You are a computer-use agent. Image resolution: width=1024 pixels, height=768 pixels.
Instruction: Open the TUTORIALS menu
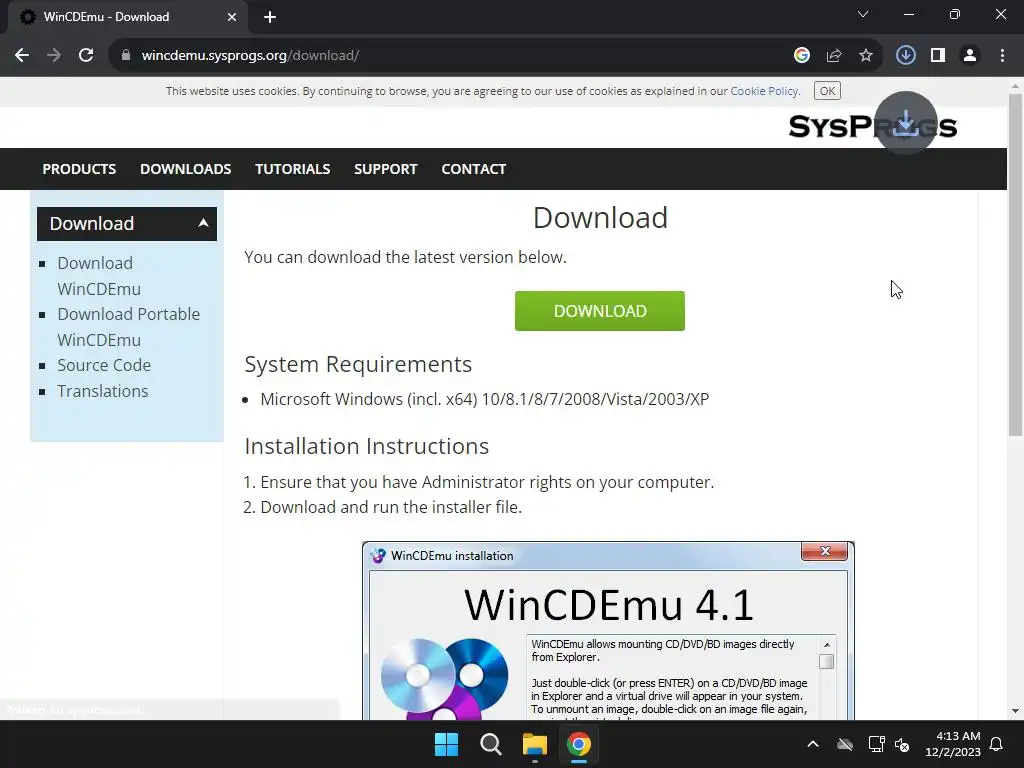tap(293, 169)
